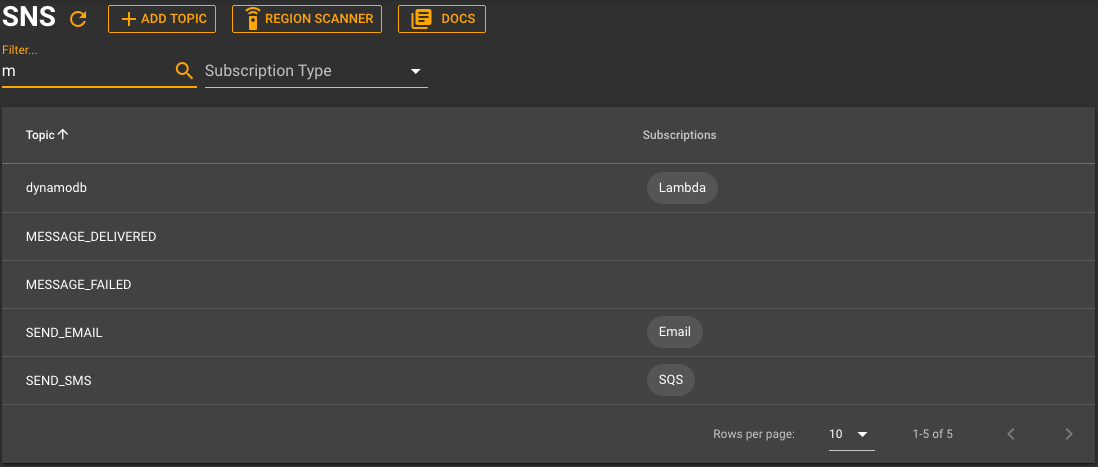Go to next page chevron
The height and width of the screenshot is (467, 1098).
click(1069, 434)
